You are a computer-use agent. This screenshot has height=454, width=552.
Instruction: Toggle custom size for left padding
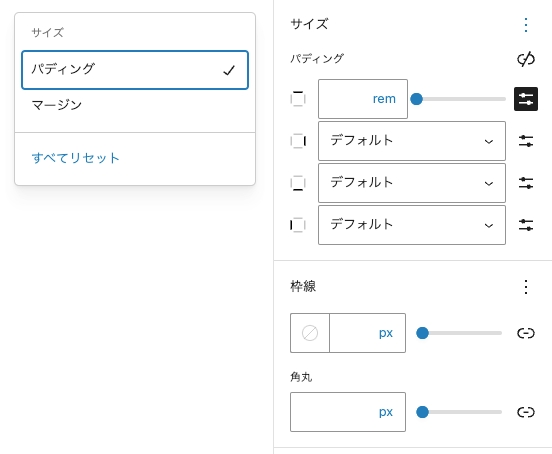point(526,225)
